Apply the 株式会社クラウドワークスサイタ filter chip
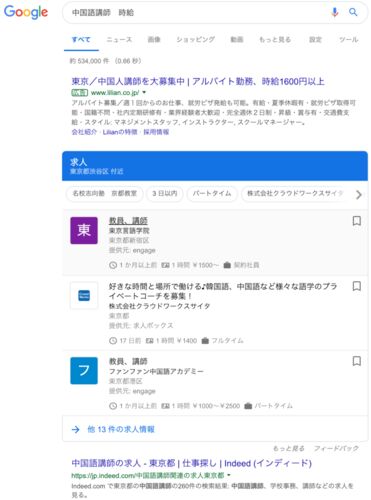 click(x=295, y=193)
